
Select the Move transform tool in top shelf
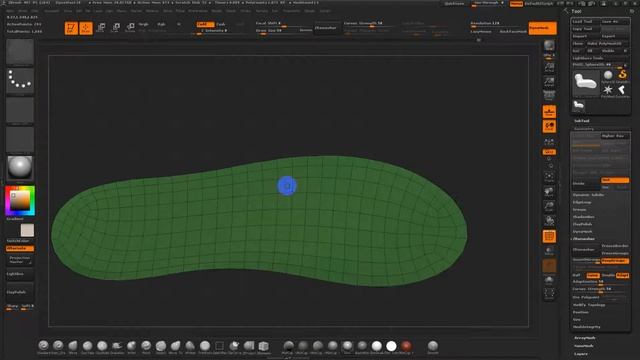point(101,28)
